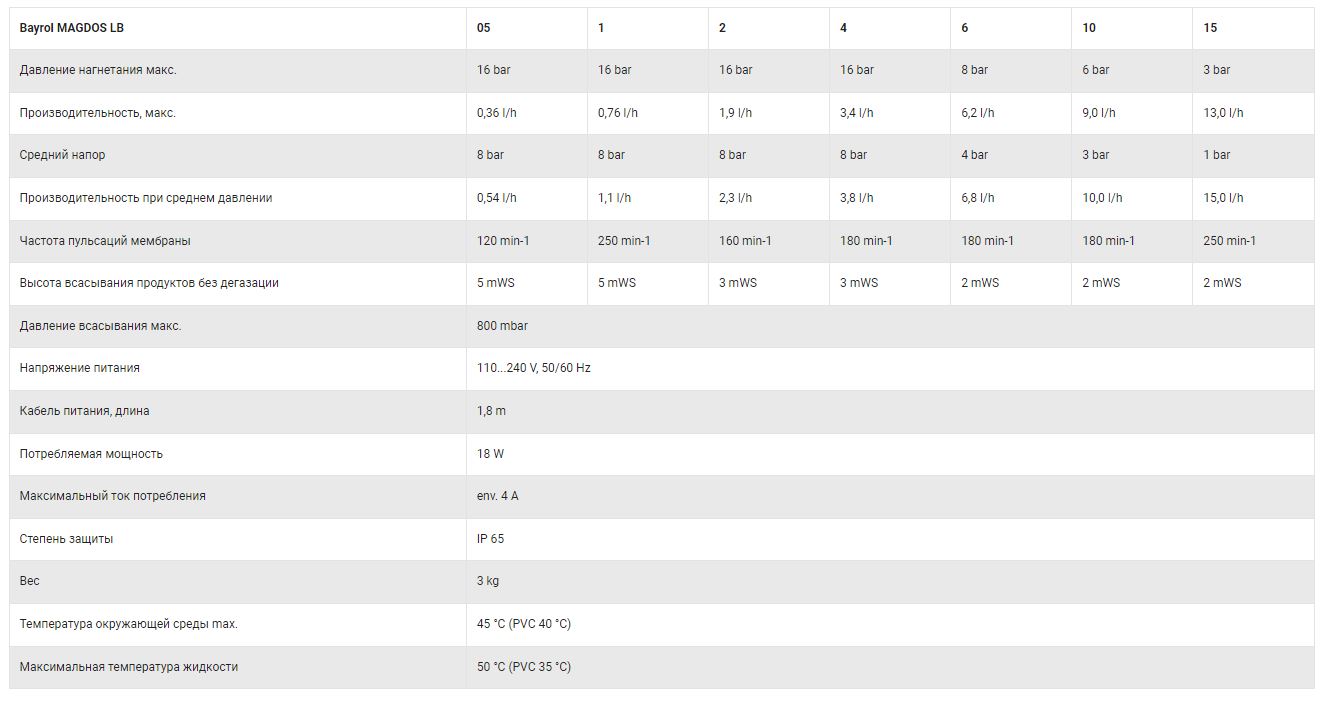The height and width of the screenshot is (702, 1329).
Task: Select the 250 min-1 value for model 1
Action: 624,241
